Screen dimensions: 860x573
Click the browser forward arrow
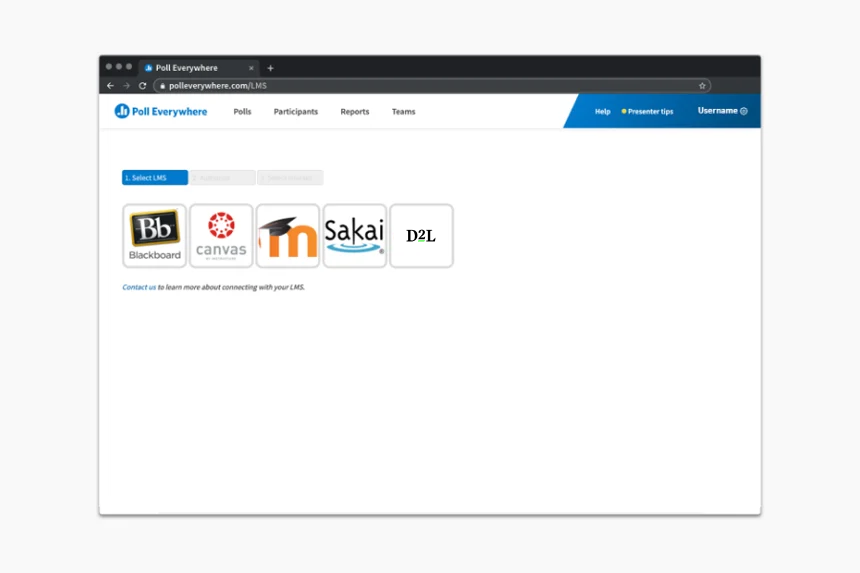[x=126, y=86]
